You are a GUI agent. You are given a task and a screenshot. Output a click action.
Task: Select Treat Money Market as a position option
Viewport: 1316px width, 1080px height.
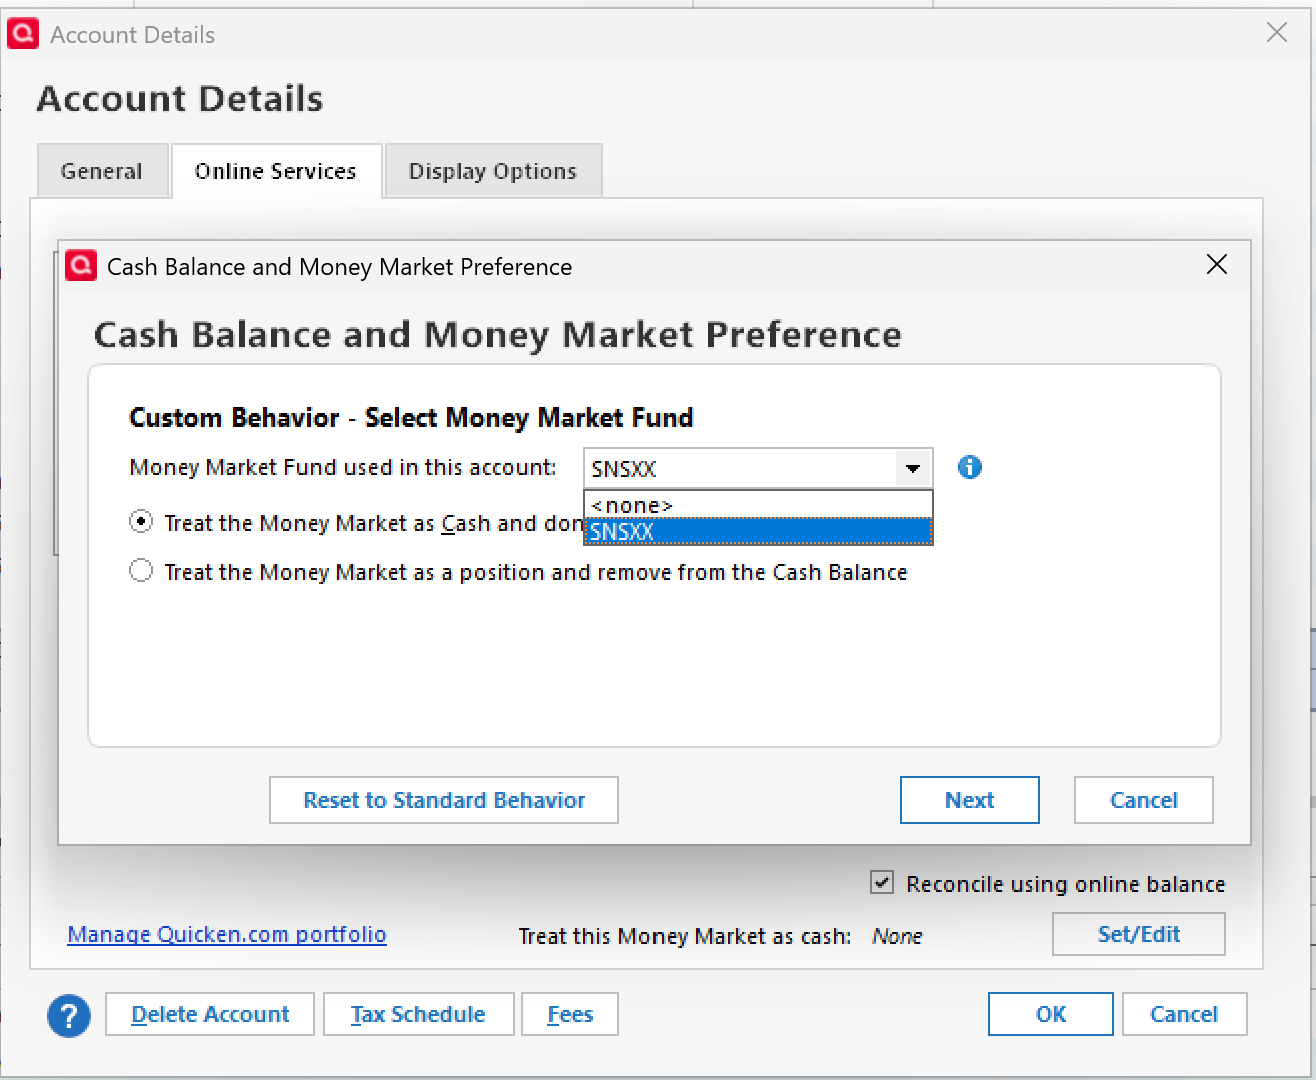pos(141,571)
